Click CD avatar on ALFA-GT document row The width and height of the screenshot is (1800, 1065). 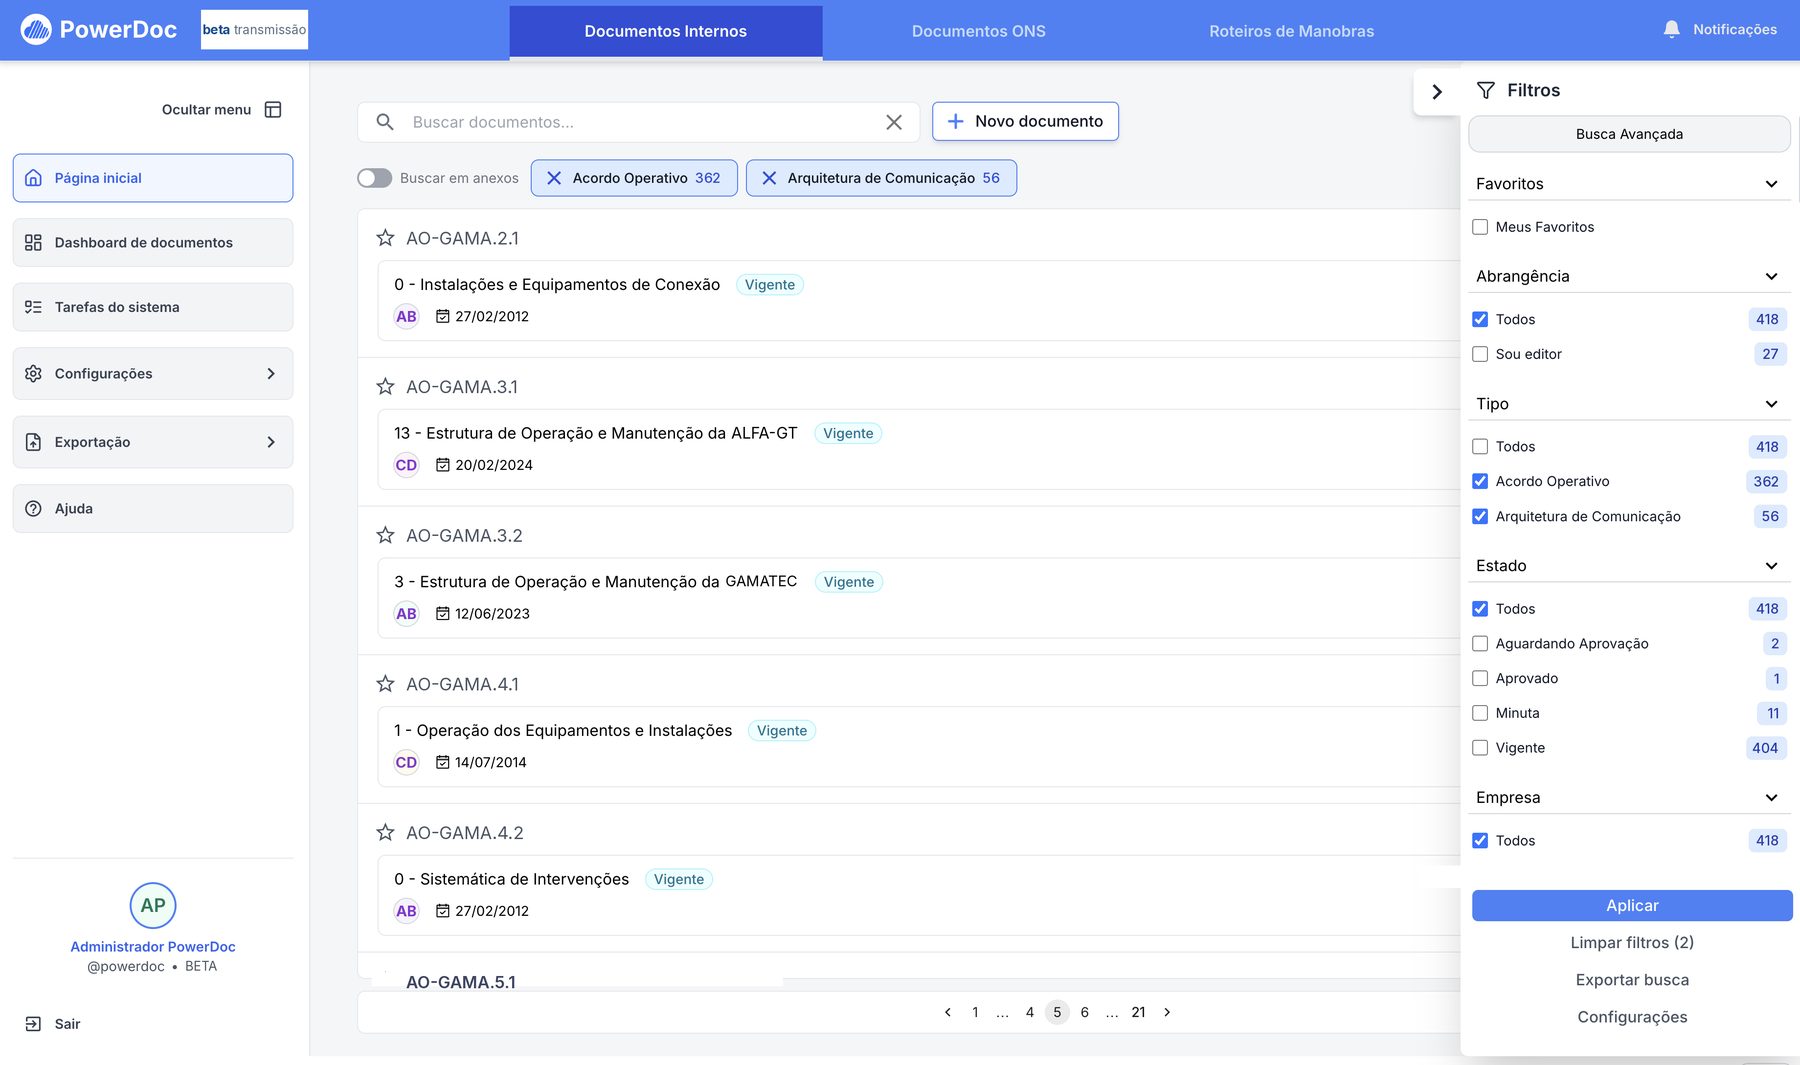[406, 465]
